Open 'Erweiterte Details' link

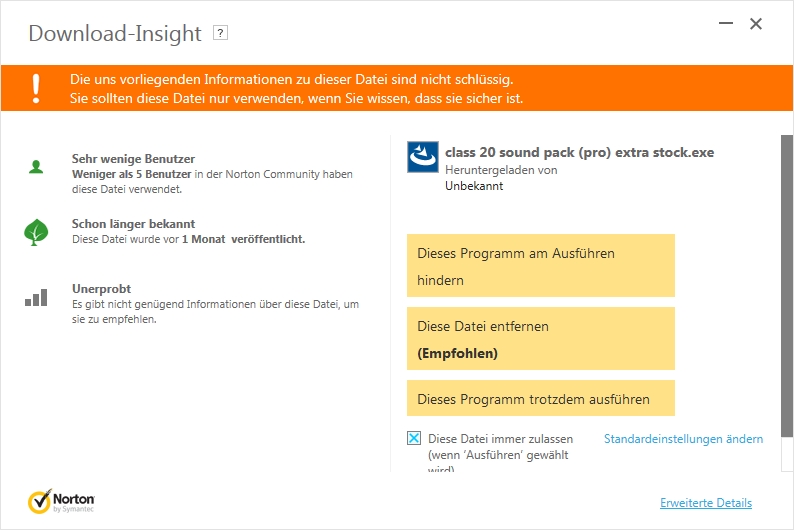(705, 503)
